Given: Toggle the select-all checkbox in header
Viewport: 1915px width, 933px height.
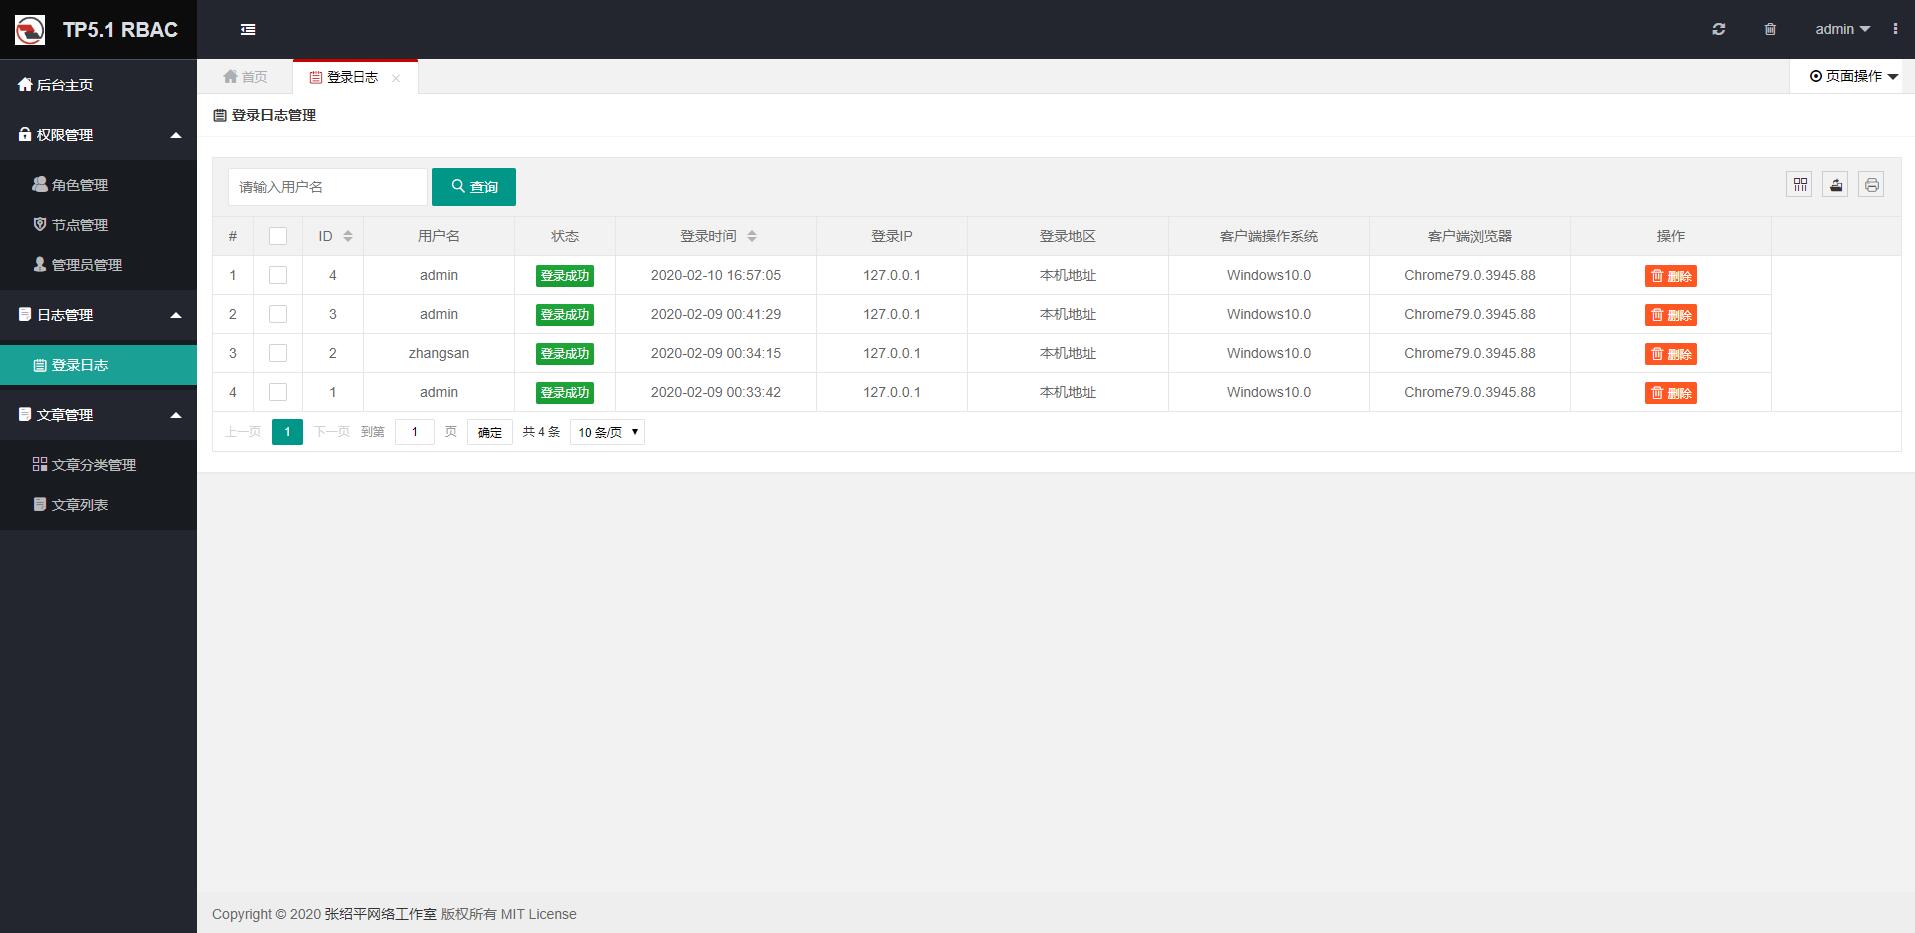Looking at the screenshot, I should [278, 236].
